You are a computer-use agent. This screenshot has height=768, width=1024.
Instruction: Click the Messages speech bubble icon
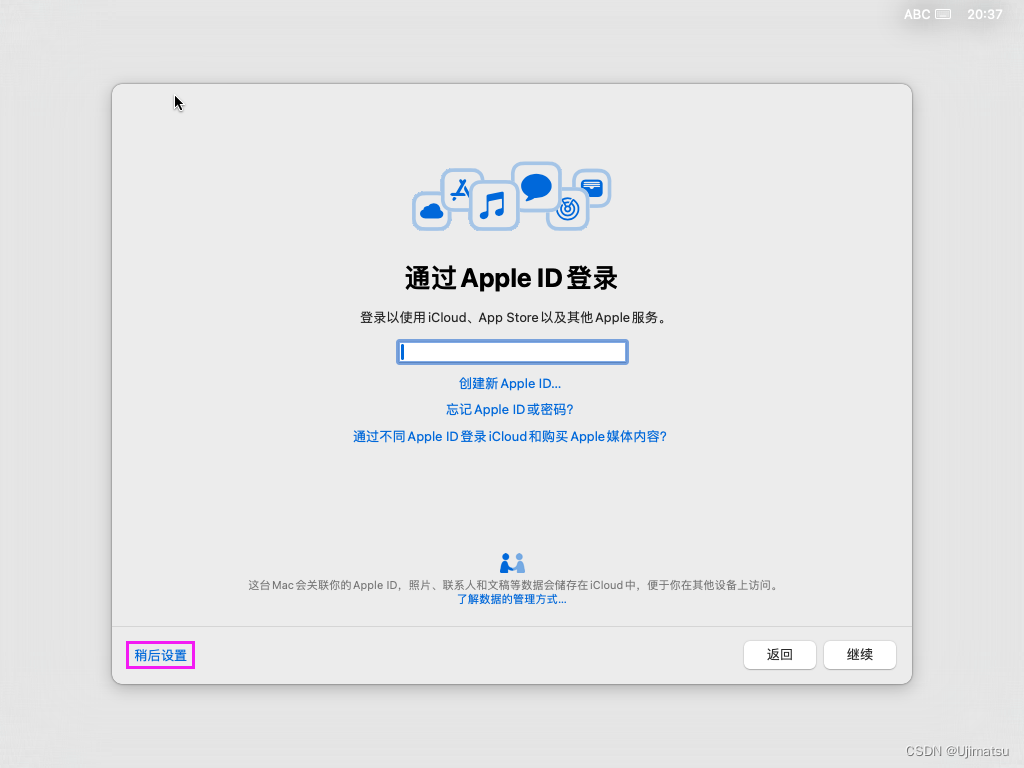pyautogui.click(x=537, y=187)
